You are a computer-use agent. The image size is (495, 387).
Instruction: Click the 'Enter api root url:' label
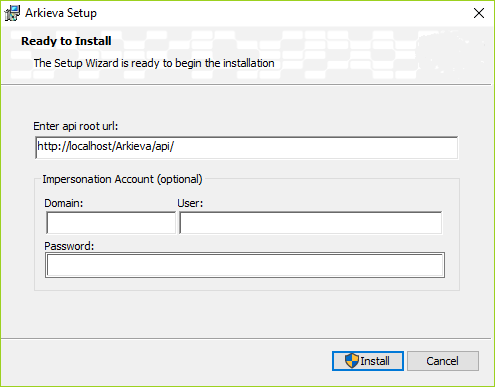(x=76, y=126)
